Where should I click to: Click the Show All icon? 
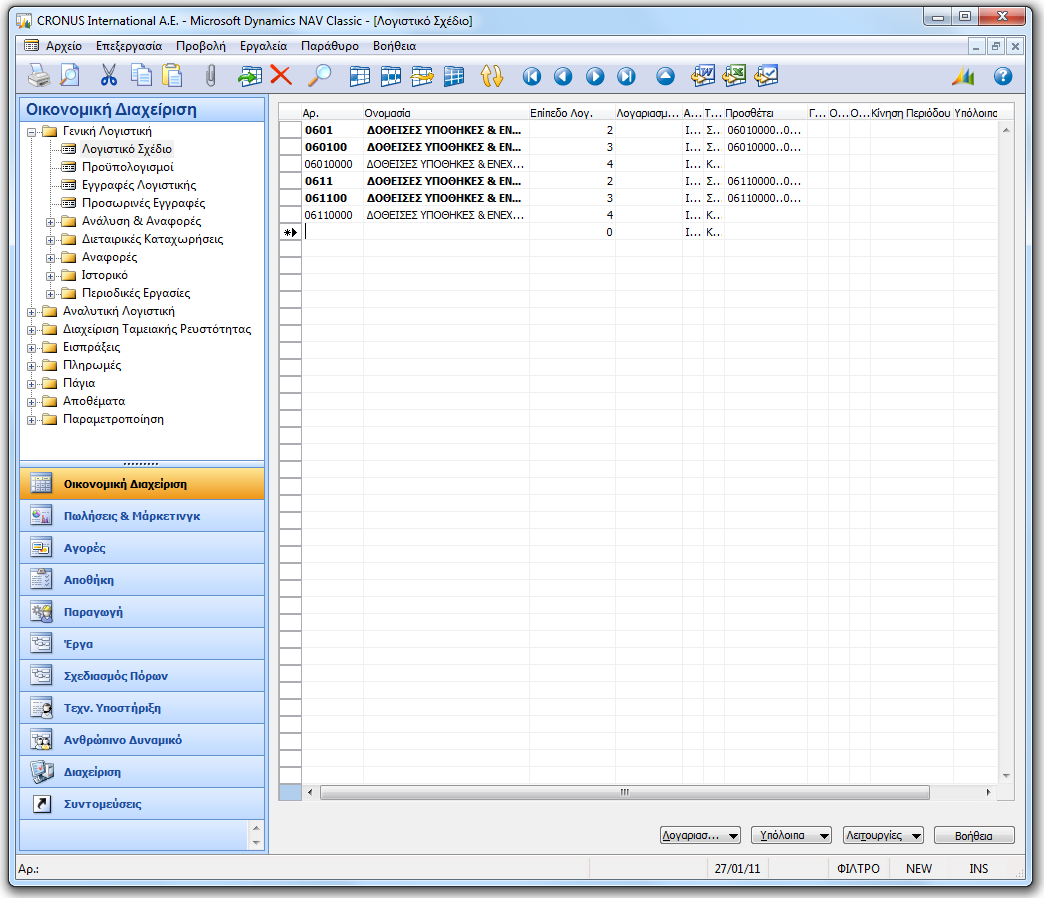(x=454, y=76)
